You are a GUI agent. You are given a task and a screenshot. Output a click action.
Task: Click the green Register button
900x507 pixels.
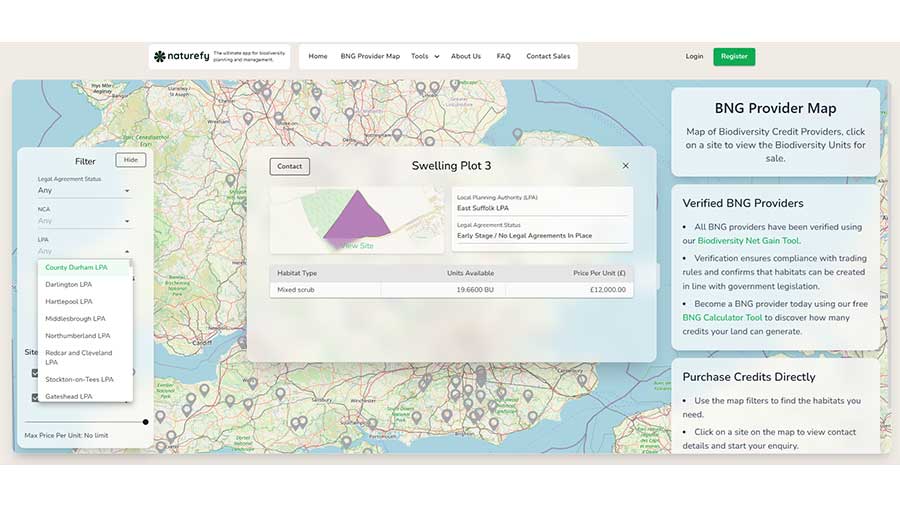coord(734,56)
